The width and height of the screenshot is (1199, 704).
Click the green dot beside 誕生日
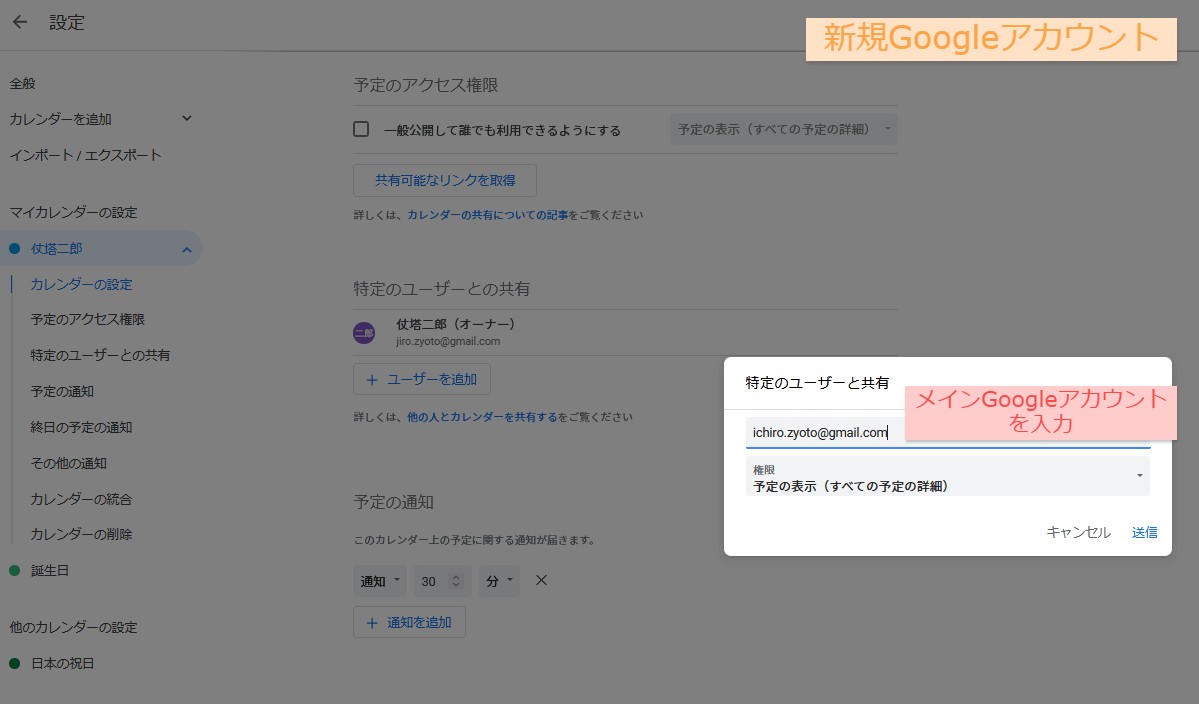click(15, 570)
